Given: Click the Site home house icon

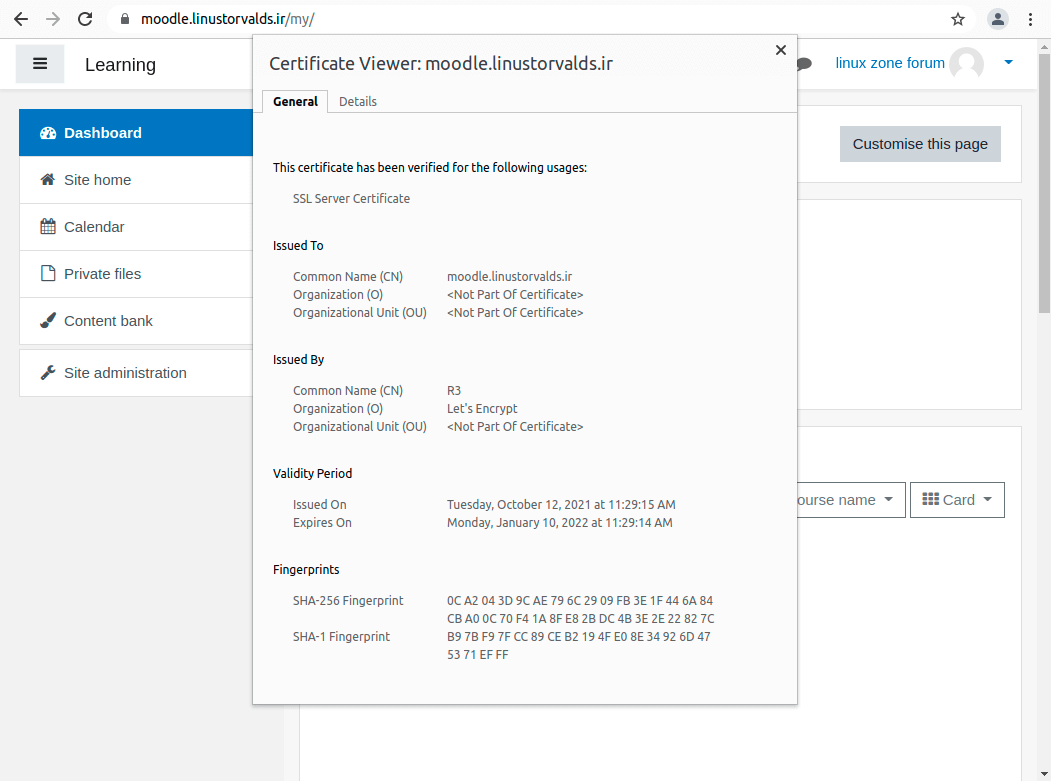Looking at the screenshot, I should (x=48, y=180).
